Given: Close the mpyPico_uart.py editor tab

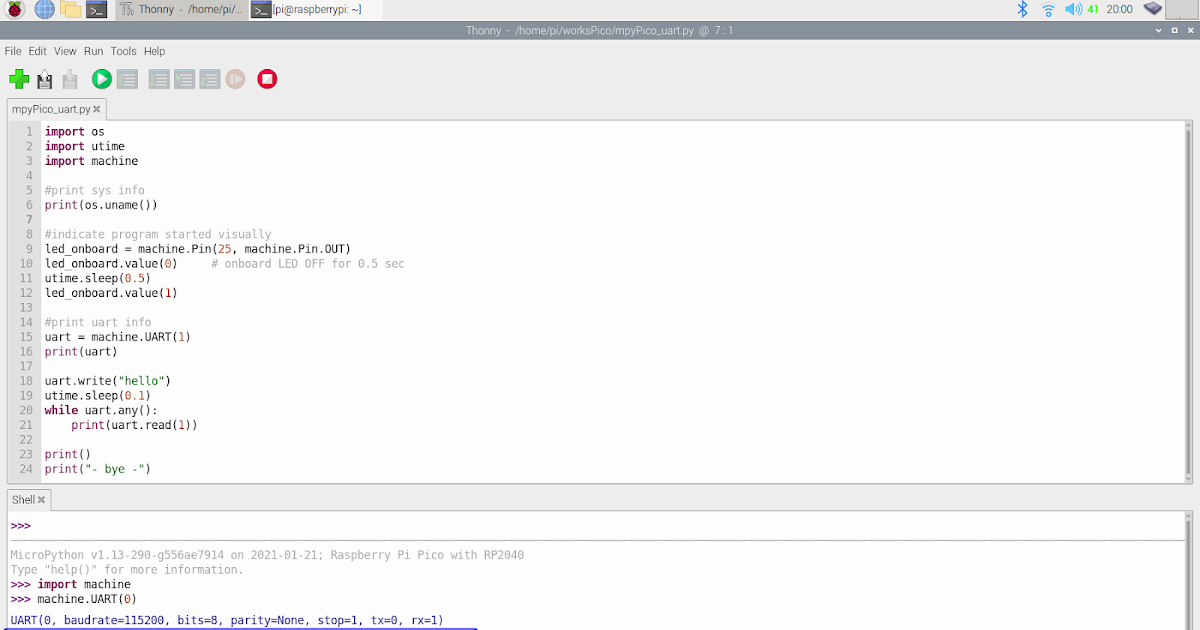Looking at the screenshot, I should point(96,109).
